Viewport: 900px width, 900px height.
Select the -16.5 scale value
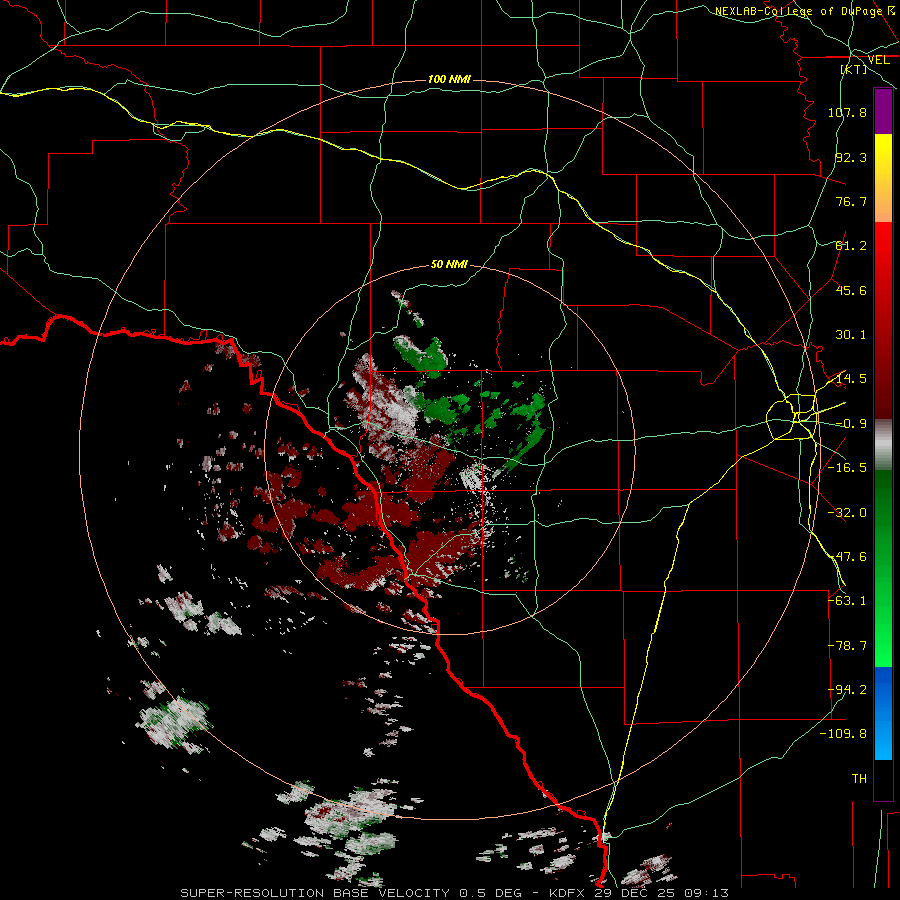click(847, 468)
